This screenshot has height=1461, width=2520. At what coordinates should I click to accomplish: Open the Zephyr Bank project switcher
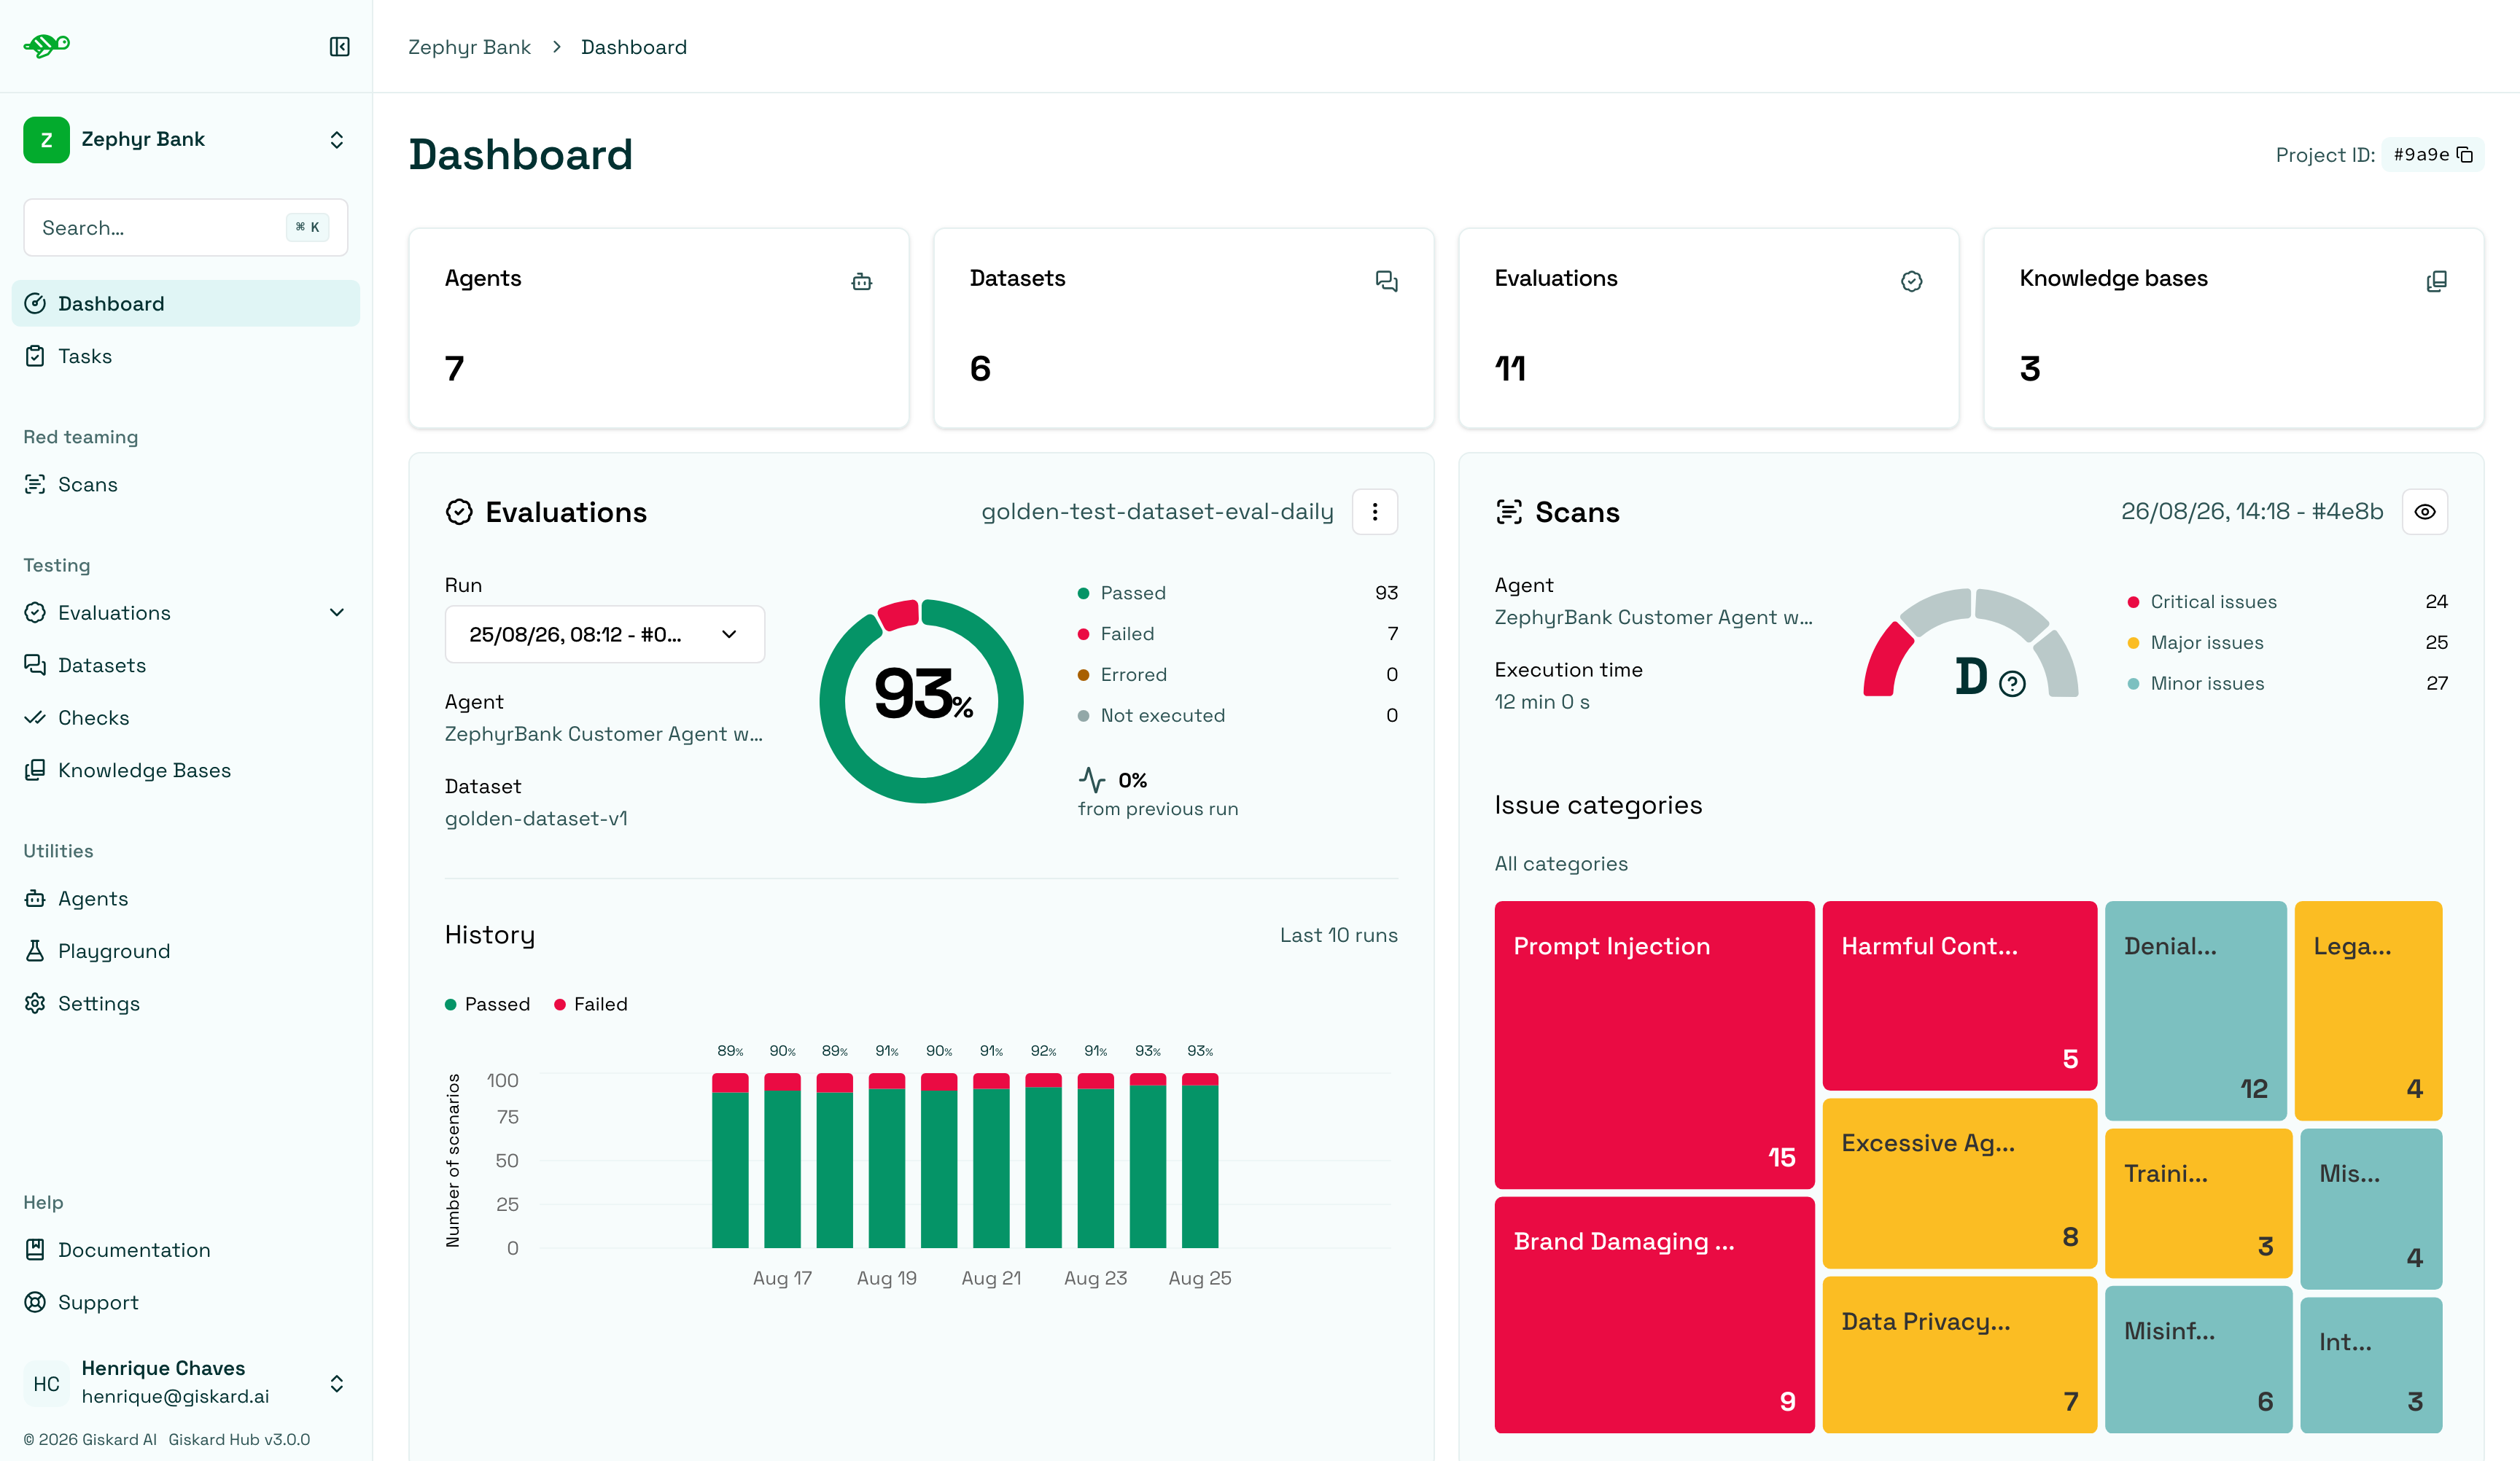(x=186, y=140)
